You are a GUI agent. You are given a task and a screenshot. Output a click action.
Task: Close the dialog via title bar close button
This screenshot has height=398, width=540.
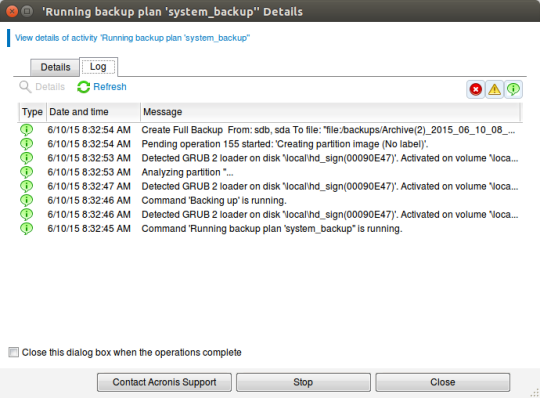[x=12, y=11]
